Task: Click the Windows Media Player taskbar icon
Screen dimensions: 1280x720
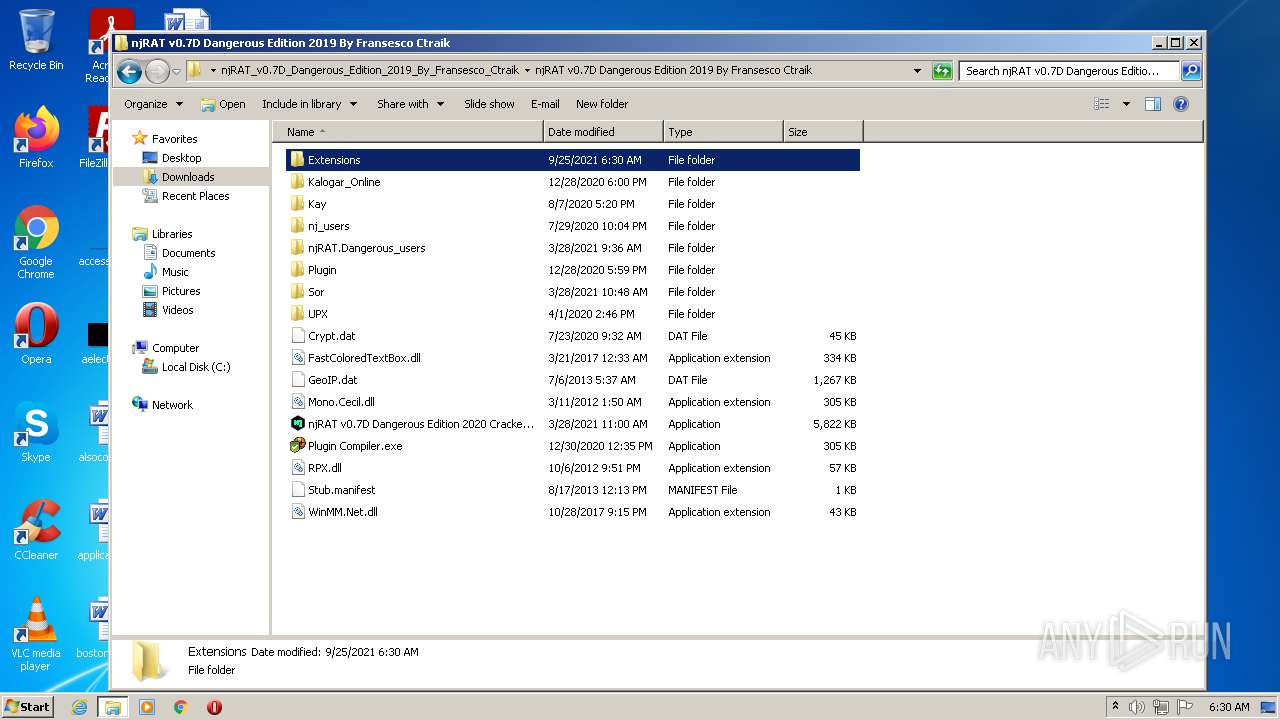Action: [x=147, y=707]
